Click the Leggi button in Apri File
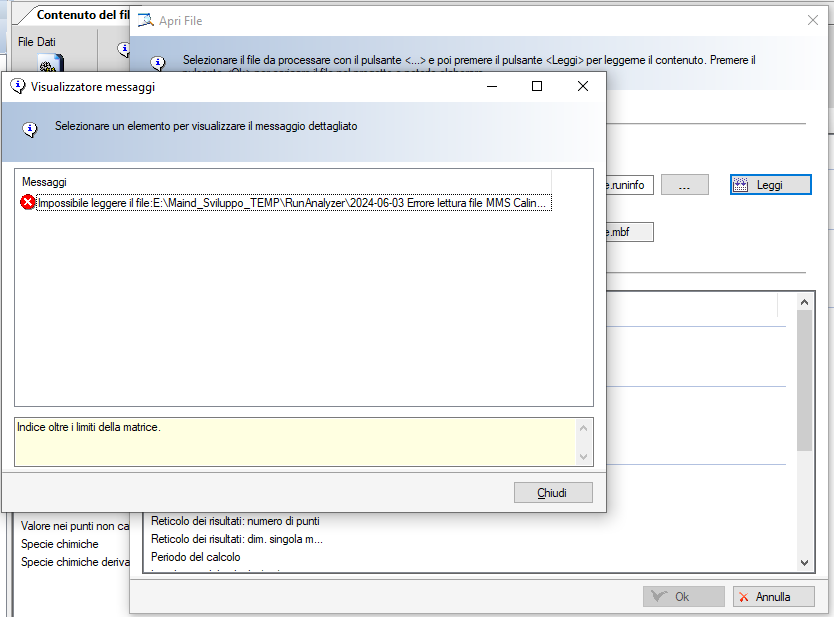This screenshot has height=617, width=834. (770, 185)
